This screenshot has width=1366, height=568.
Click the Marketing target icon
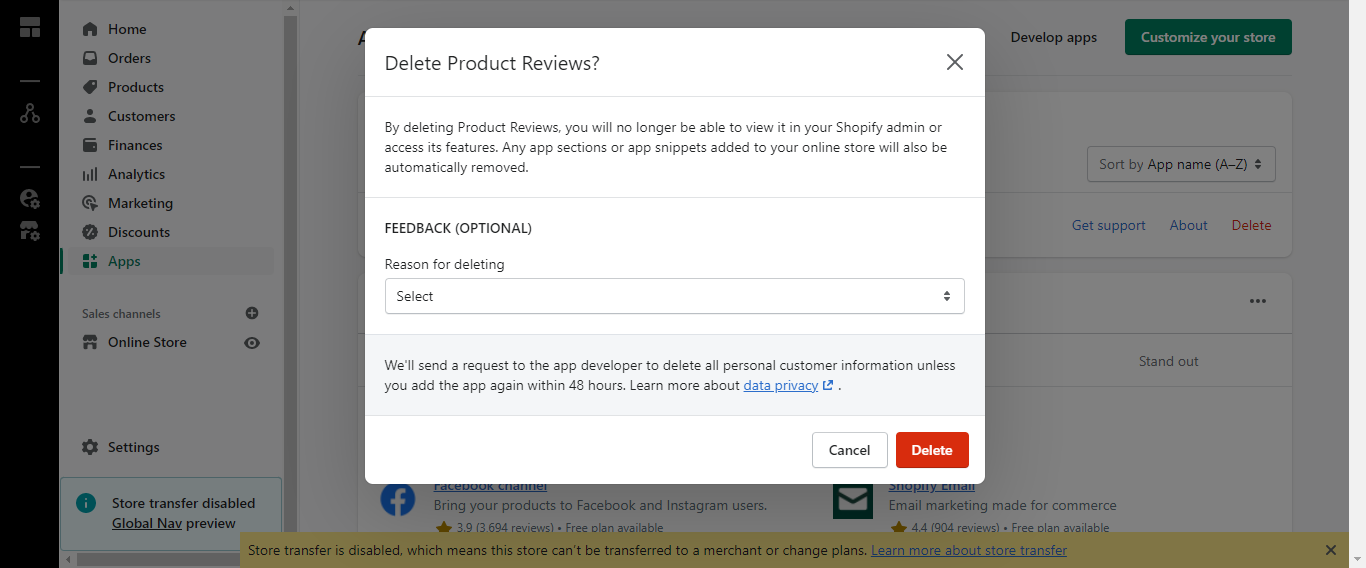(90, 203)
